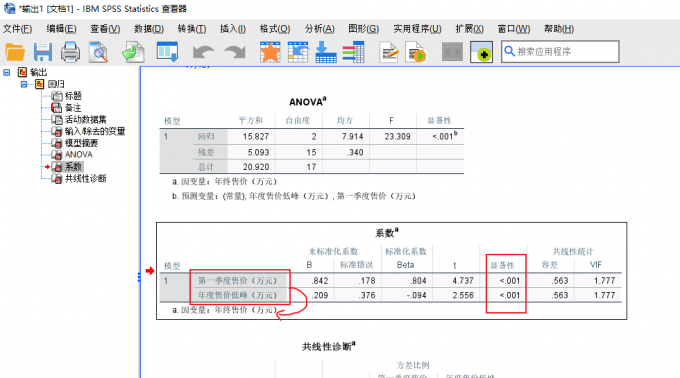Screen dimensions: 680x378
Task: Select 输出 root item in the outline
Action: click(x=38, y=72)
